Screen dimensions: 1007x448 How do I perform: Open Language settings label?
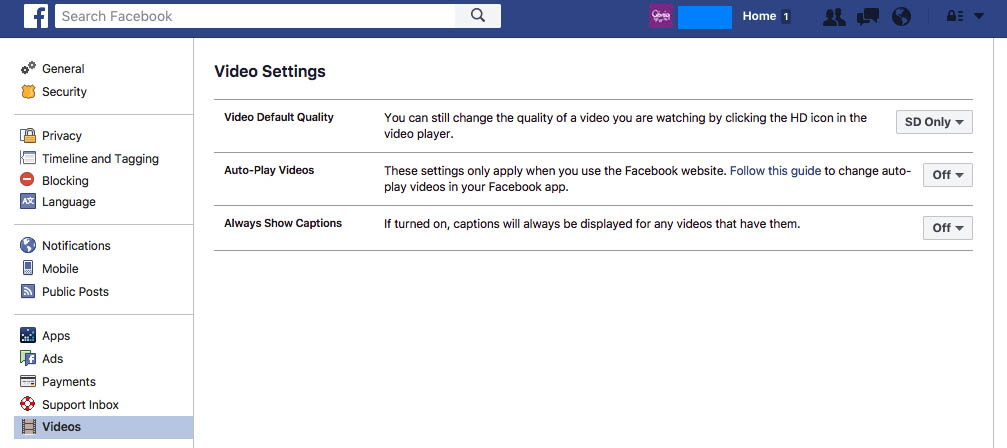[x=69, y=202]
